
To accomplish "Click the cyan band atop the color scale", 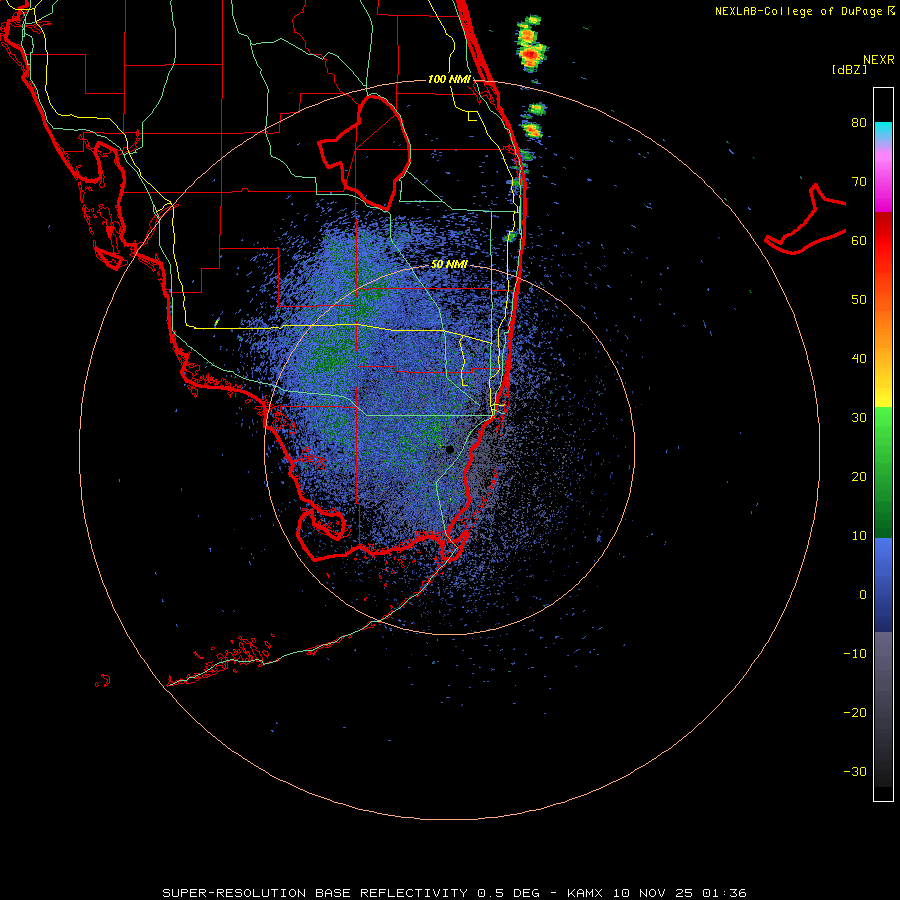I will tap(883, 131).
